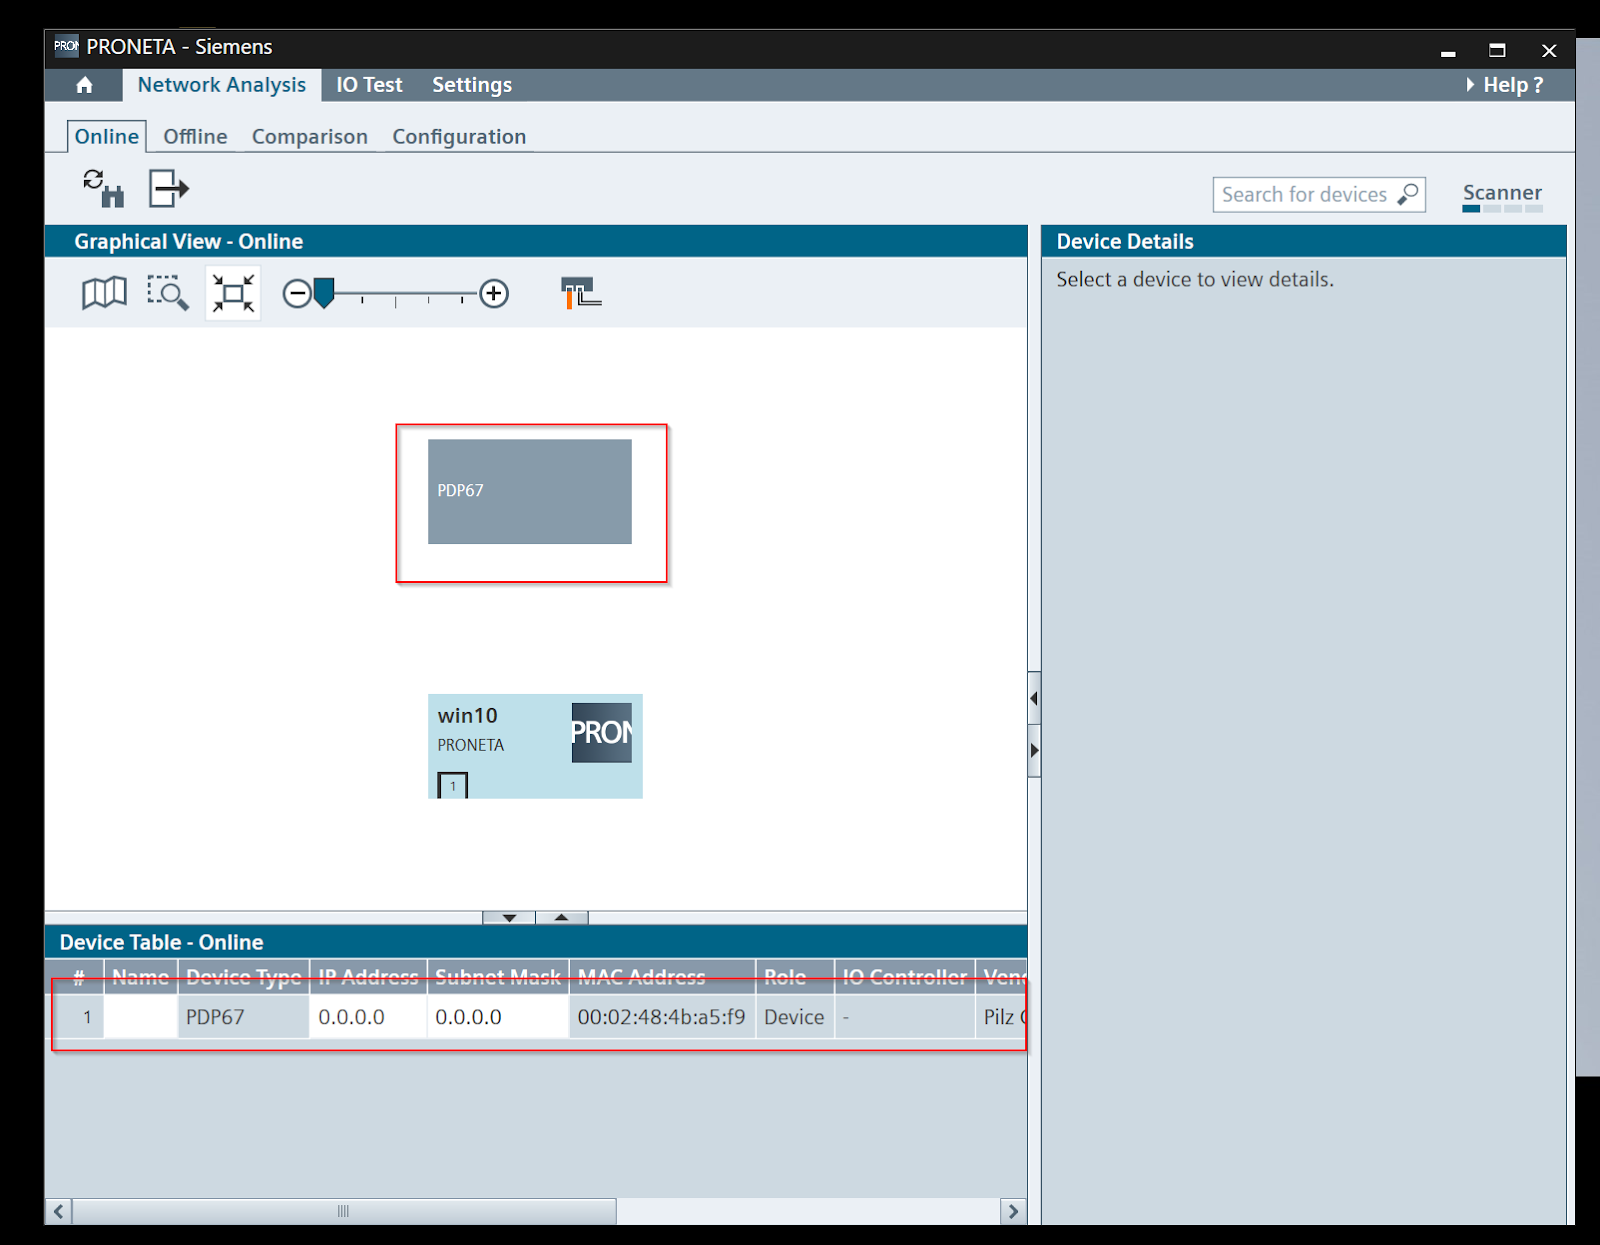Screen dimensions: 1600x1245
Task: Click the Search for devices field
Action: pos(1319,194)
